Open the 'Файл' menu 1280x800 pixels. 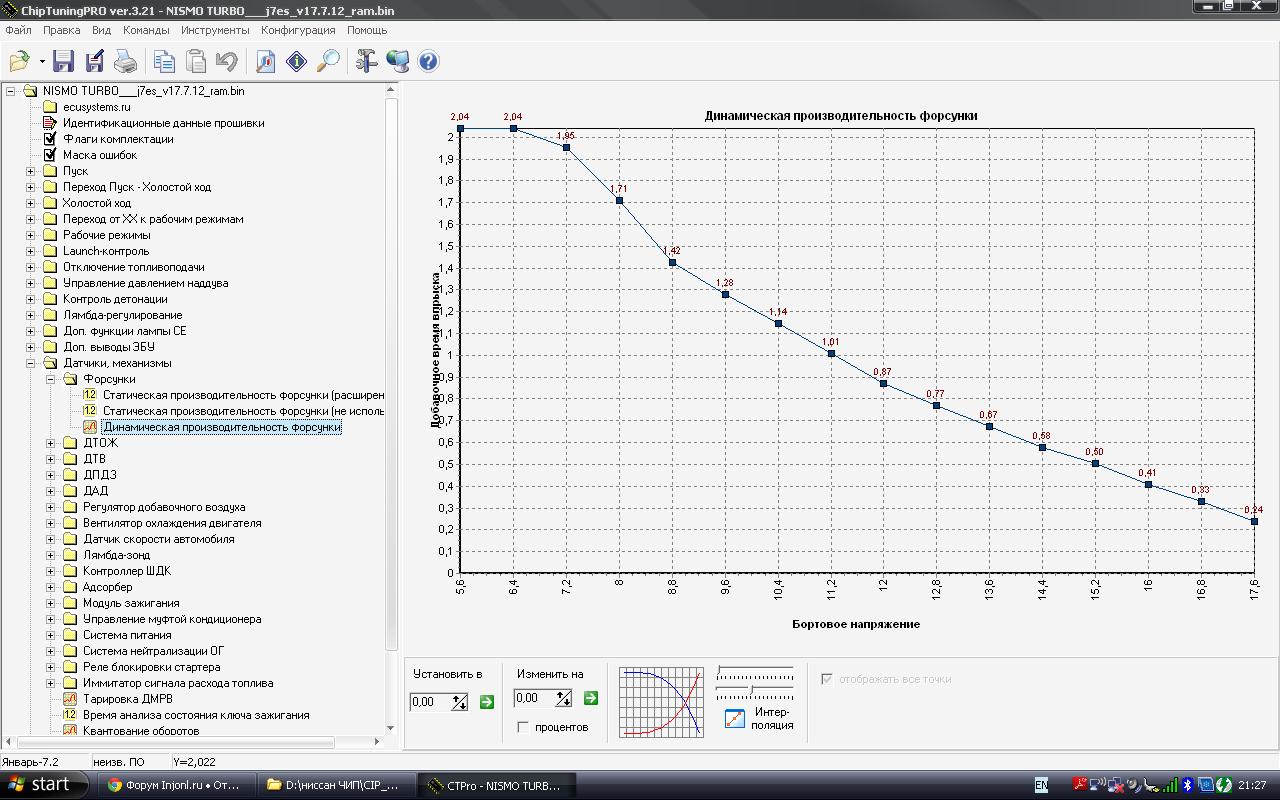point(18,30)
